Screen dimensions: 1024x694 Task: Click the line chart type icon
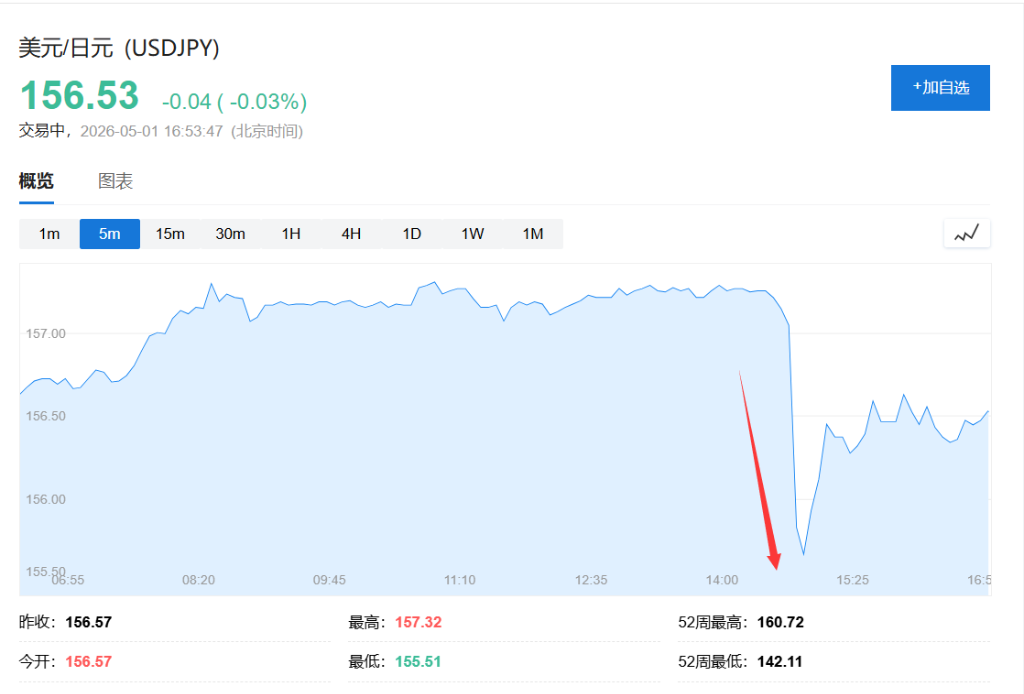(x=967, y=234)
